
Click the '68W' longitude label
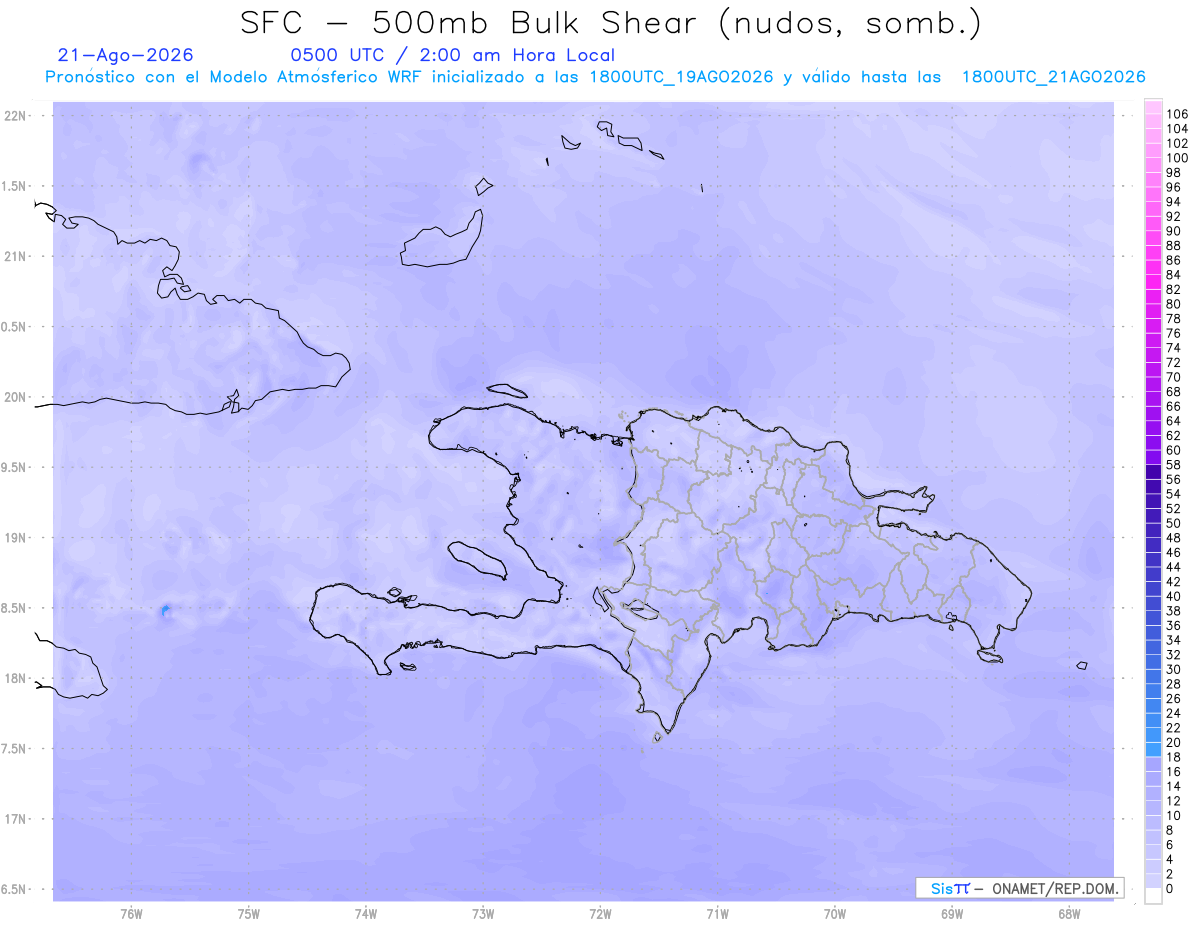click(1069, 914)
